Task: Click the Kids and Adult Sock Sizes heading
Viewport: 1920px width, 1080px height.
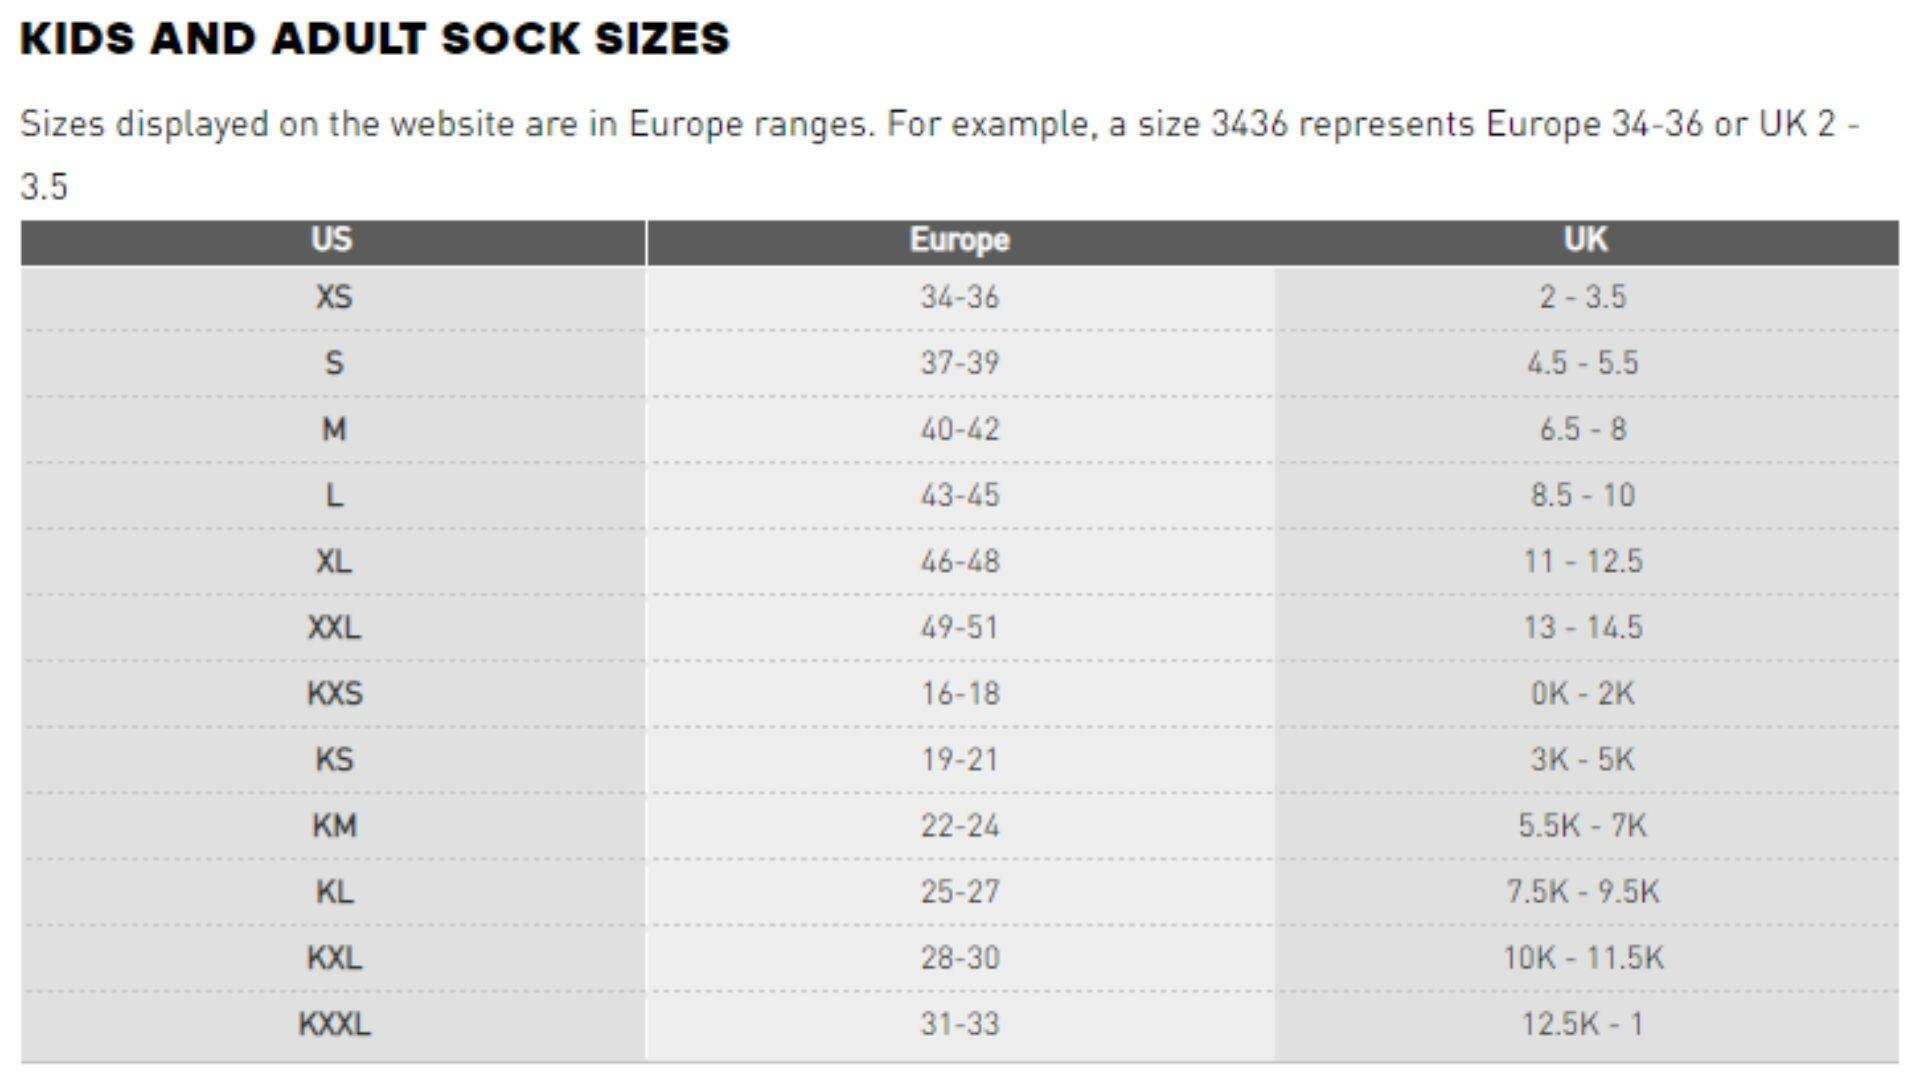Action: [375, 39]
